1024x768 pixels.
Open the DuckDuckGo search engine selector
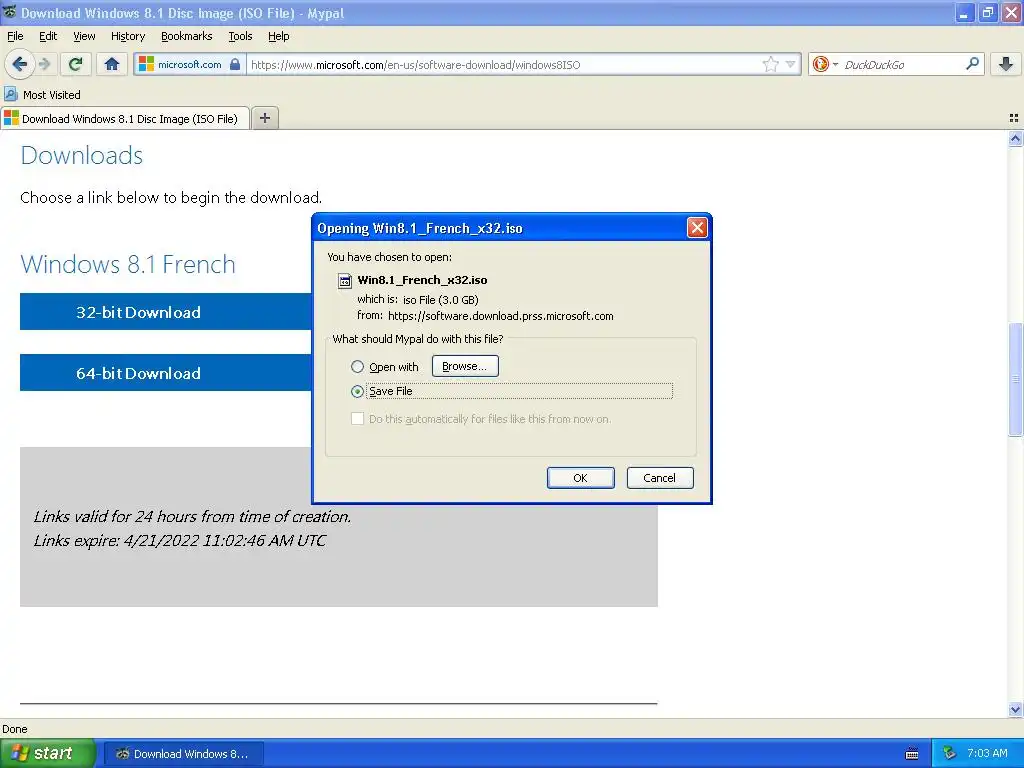tap(825, 64)
